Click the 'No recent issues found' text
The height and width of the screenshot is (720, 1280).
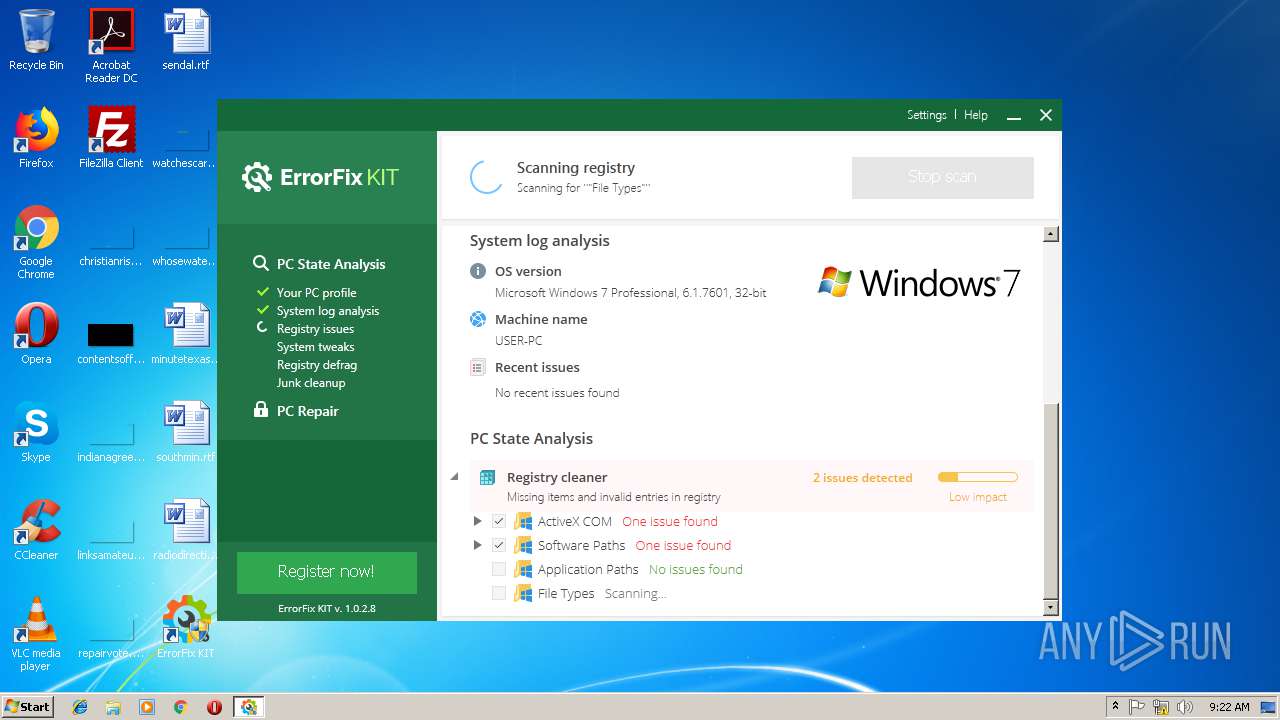click(557, 393)
